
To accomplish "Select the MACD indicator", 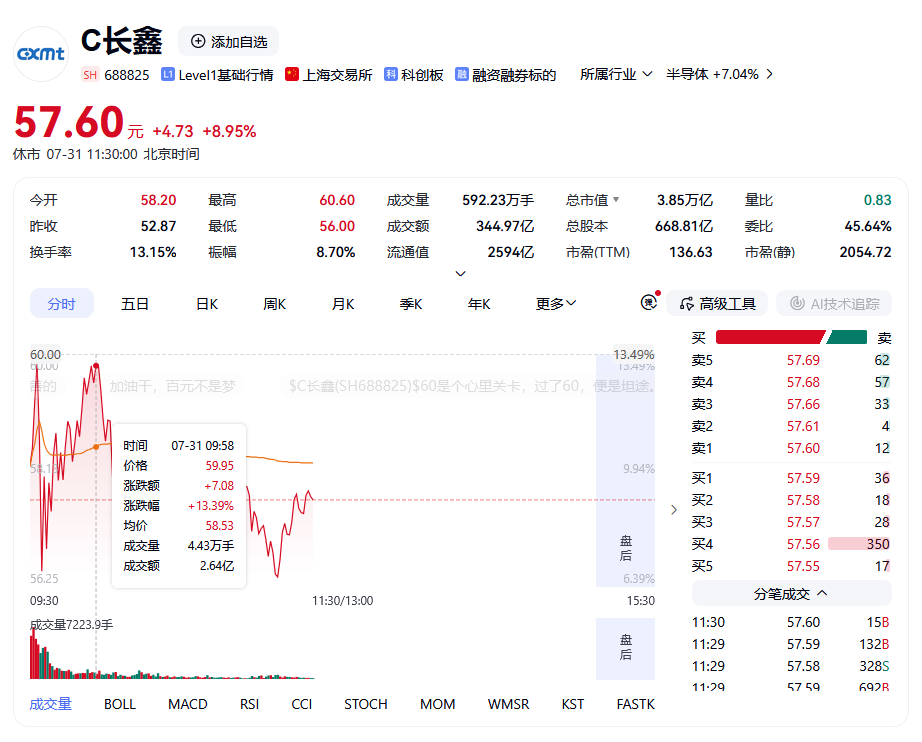I will point(188,704).
